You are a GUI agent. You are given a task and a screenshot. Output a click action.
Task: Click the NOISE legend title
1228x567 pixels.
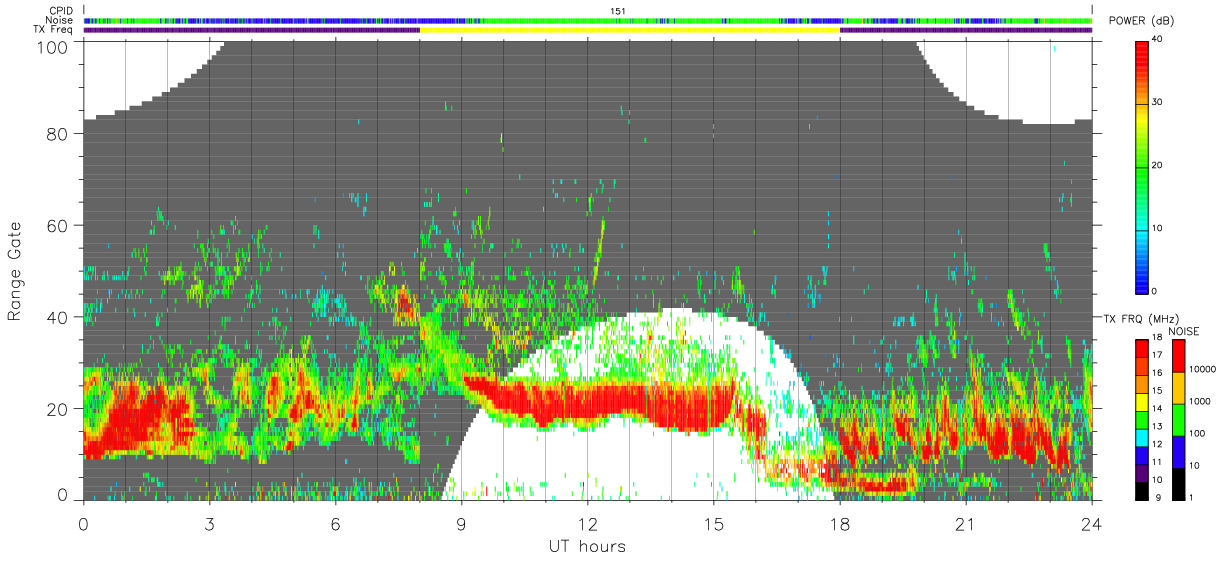1184,331
